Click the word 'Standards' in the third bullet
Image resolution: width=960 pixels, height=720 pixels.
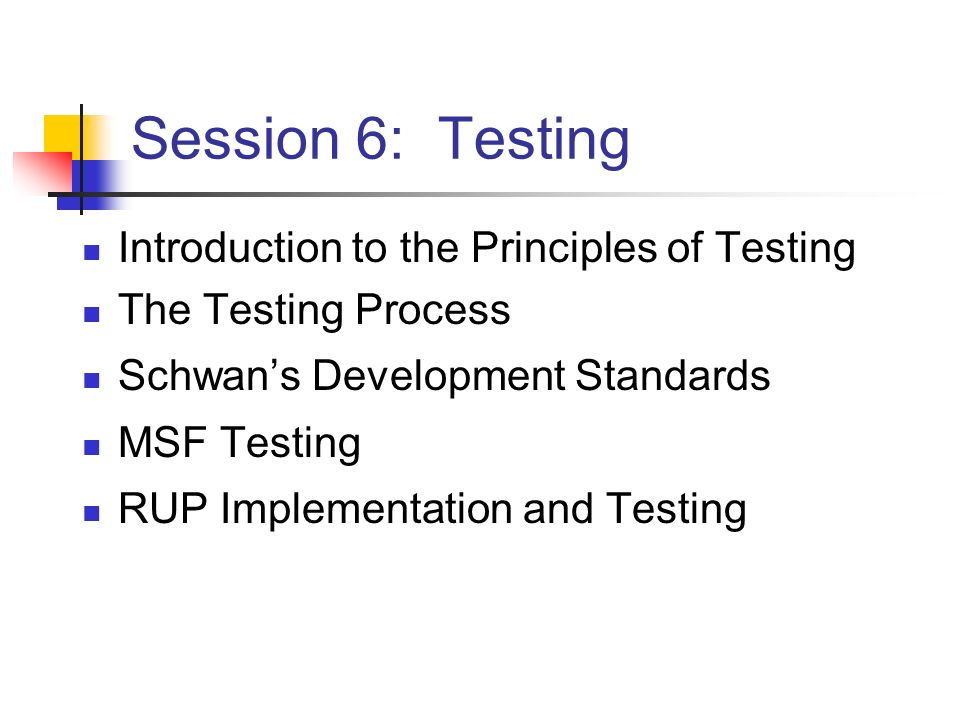(672, 375)
